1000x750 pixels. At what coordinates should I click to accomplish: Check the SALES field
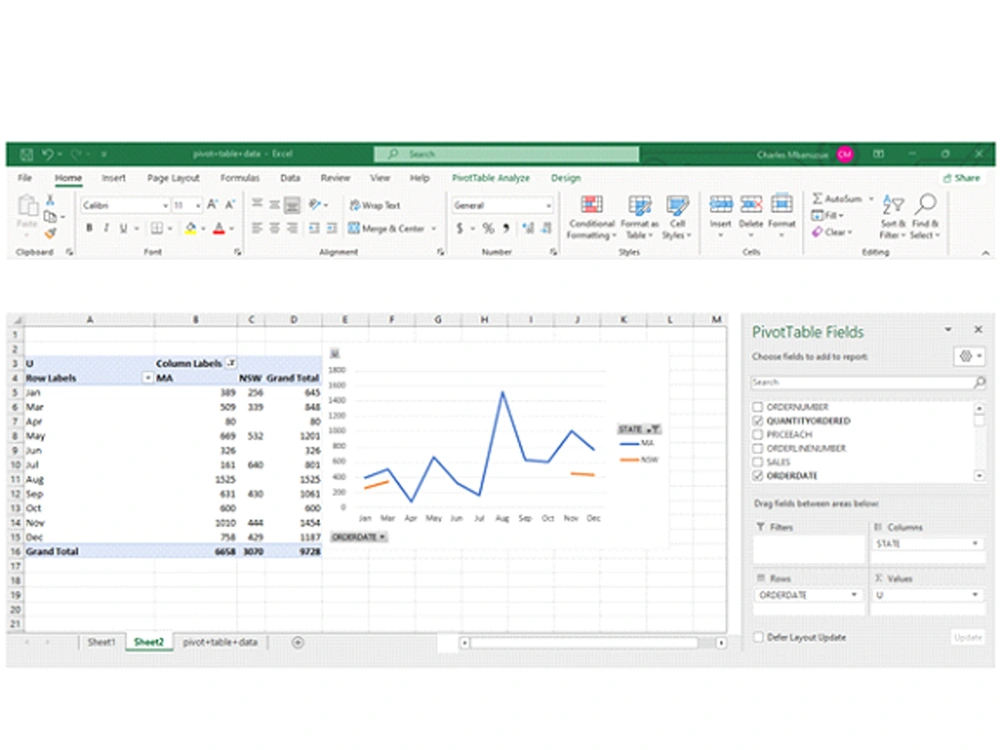758,462
